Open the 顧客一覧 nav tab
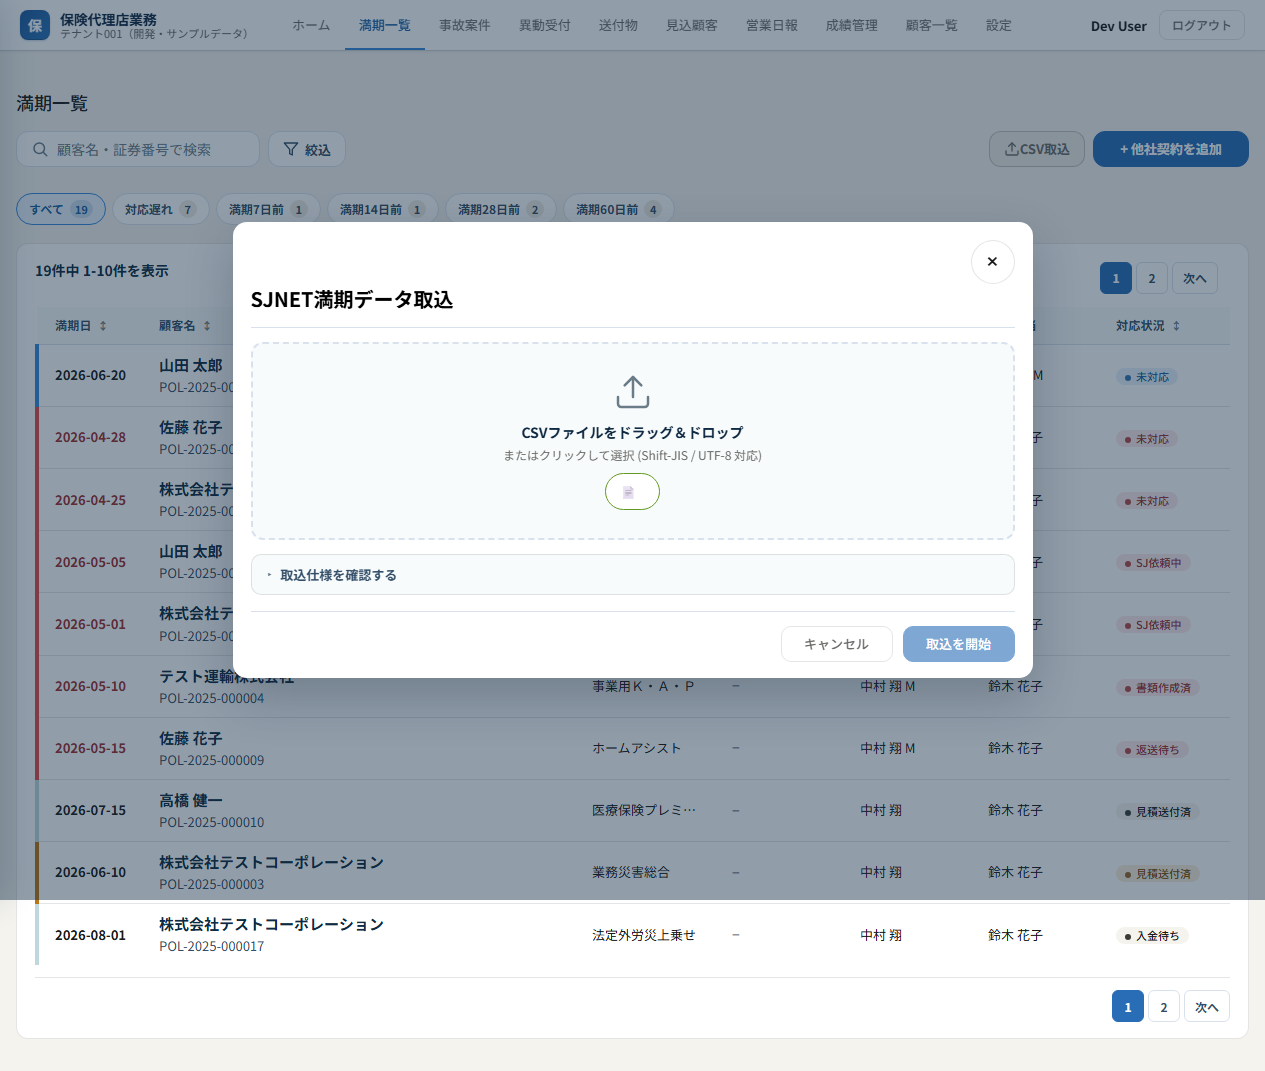Viewport: 1265px width, 1071px height. point(932,25)
